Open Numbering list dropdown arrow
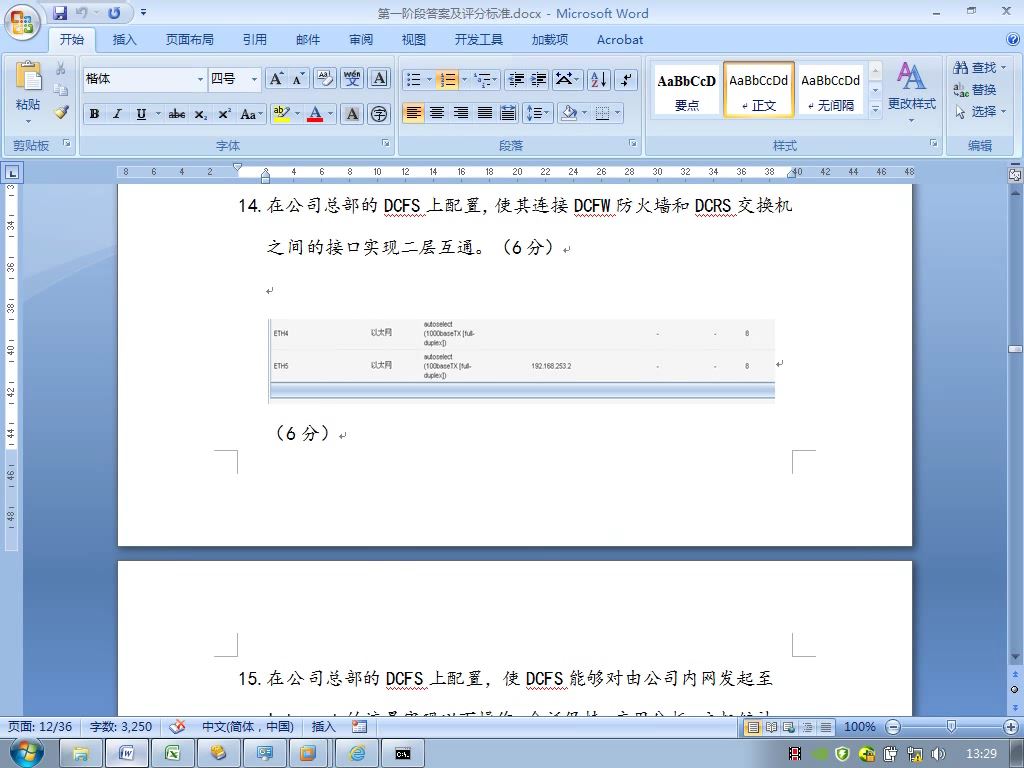 (464, 80)
